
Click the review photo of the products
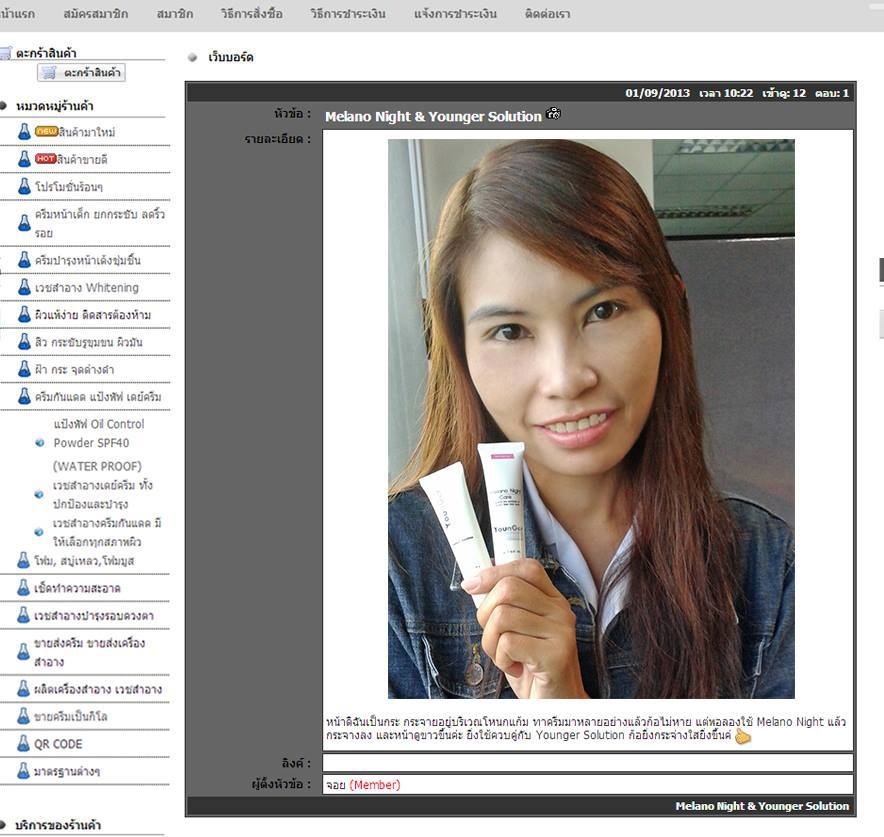pyautogui.click(x=591, y=419)
